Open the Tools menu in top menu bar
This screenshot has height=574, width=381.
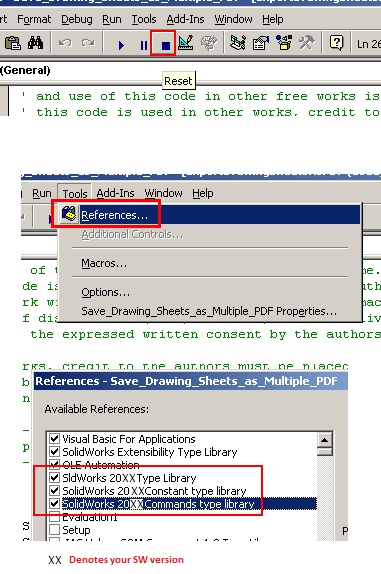pyautogui.click(x=144, y=19)
